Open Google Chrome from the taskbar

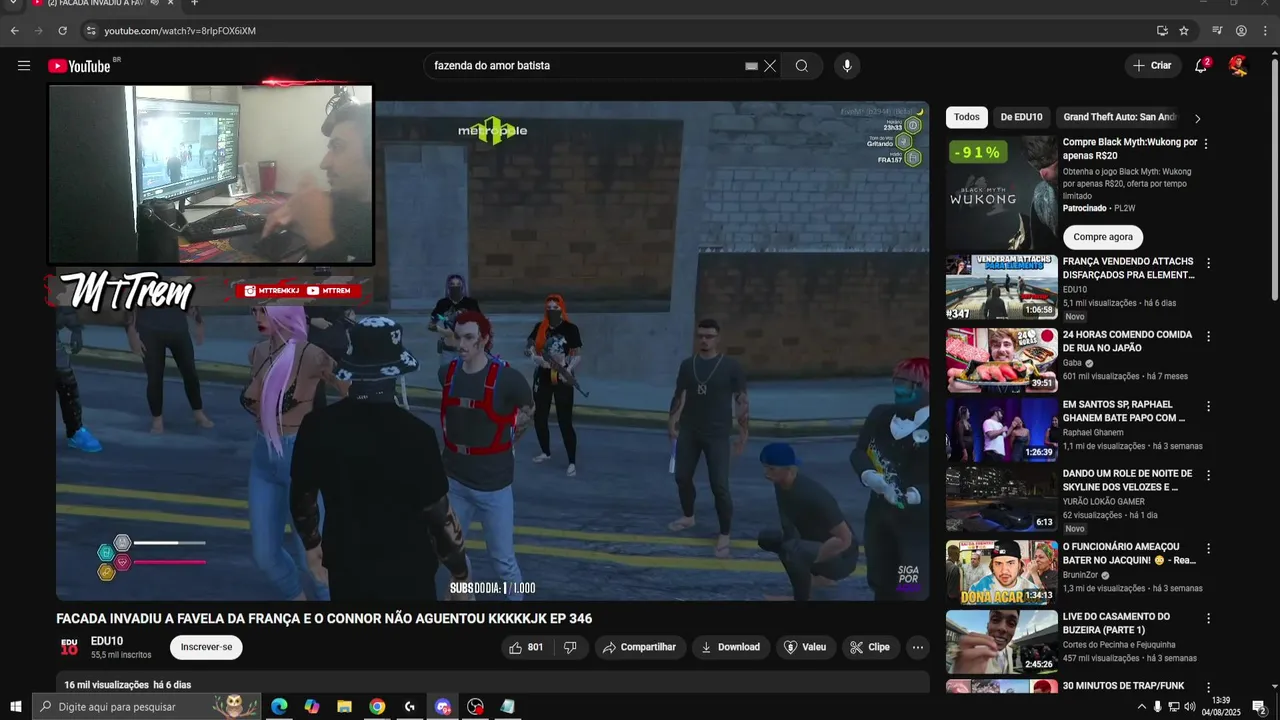click(x=377, y=707)
